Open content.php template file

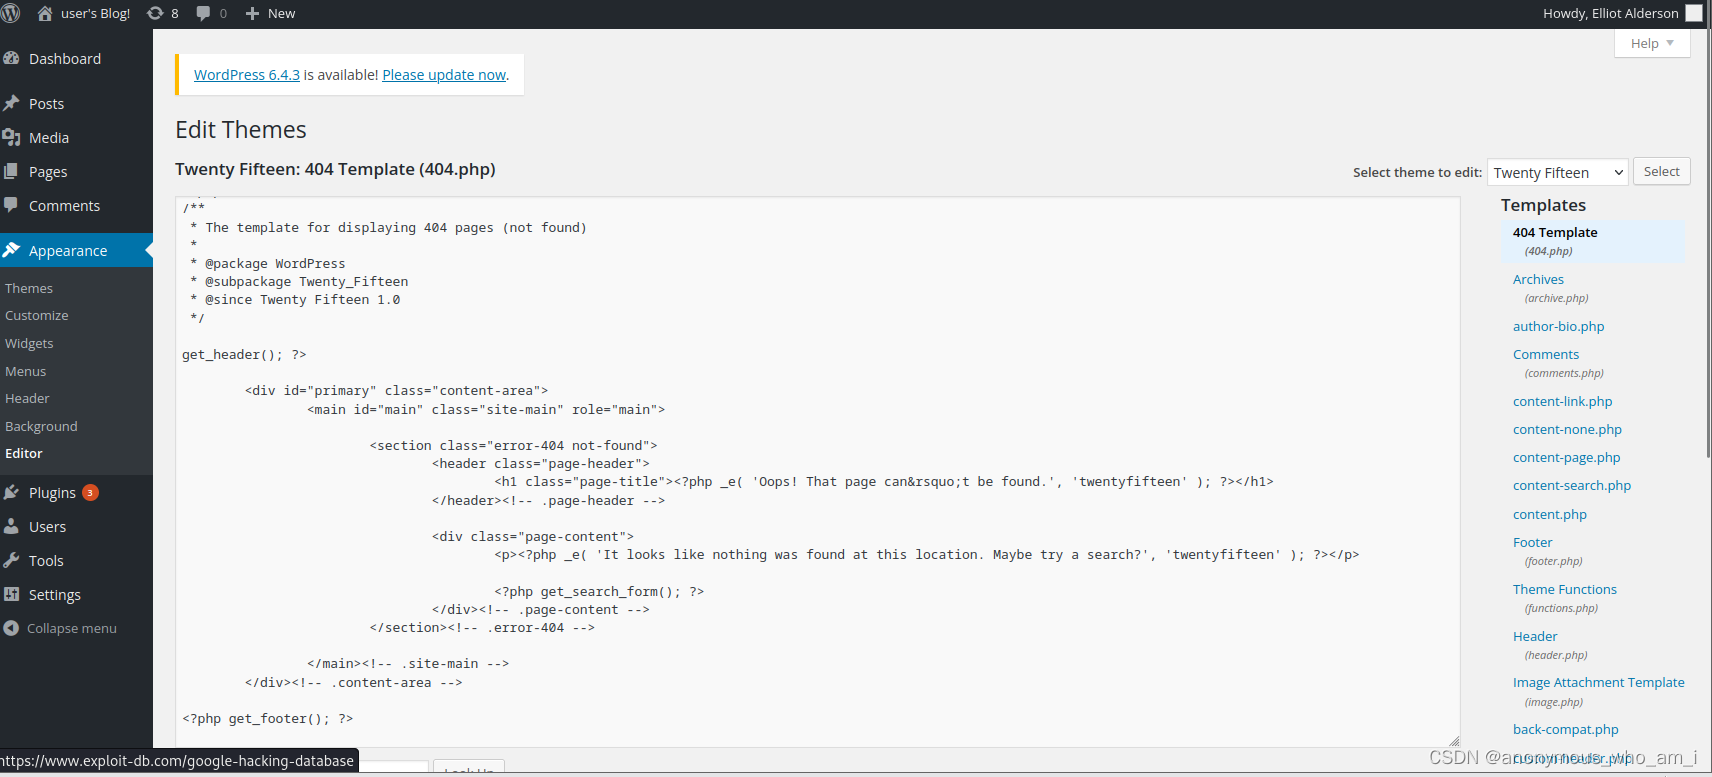[x=1550, y=514]
